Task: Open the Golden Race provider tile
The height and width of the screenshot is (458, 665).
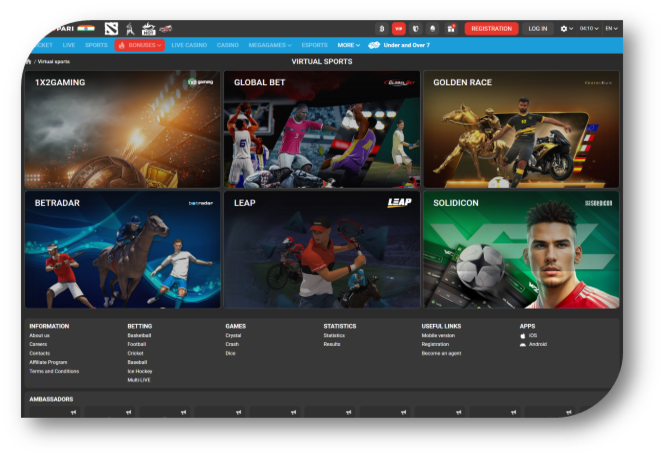Action: pos(520,129)
